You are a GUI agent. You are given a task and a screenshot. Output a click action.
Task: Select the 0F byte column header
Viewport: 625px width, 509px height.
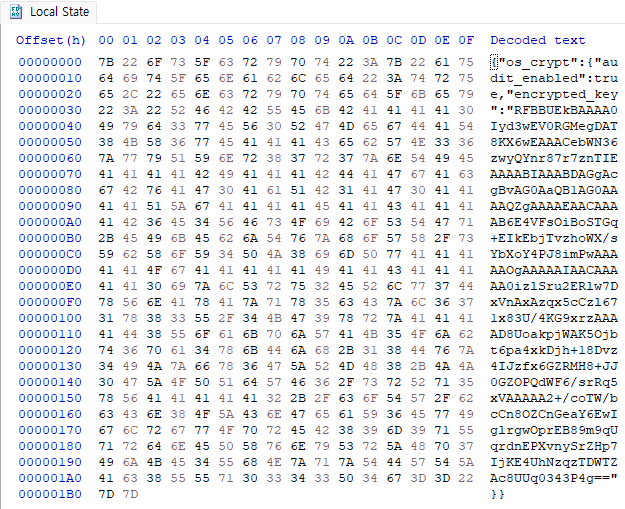pyautogui.click(x=466, y=40)
